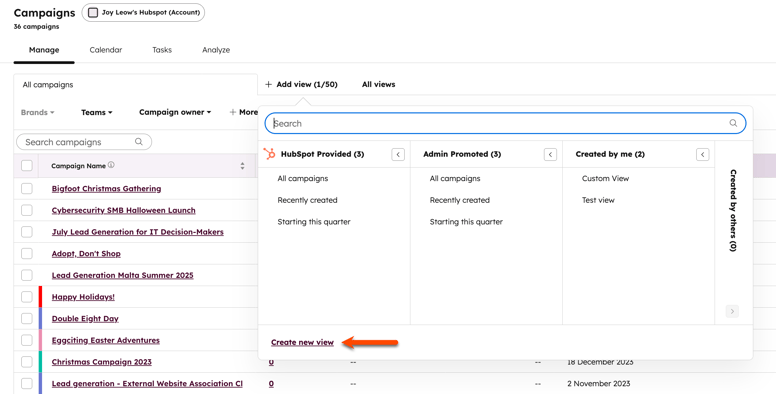Toggle the account checkbox for Joy Leow's Hubspot
This screenshot has width=776, height=394.
[93, 12]
